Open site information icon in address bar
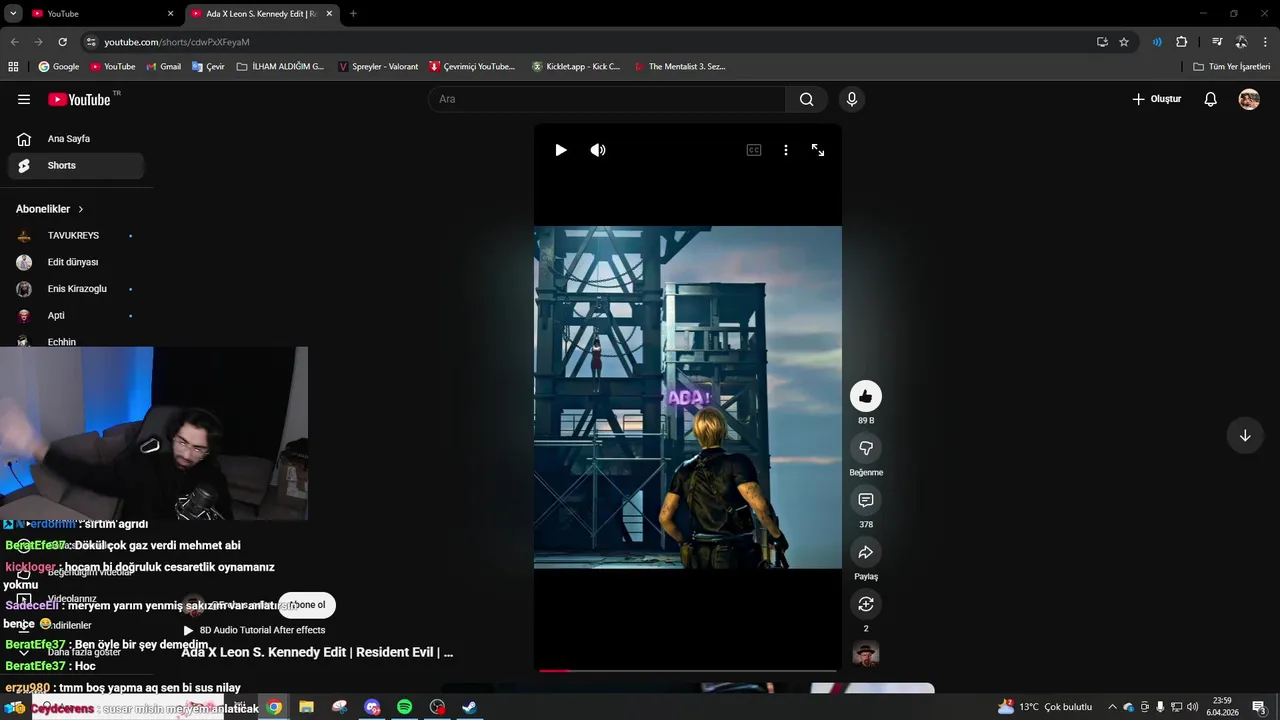Screen dimensions: 1280x720 click(91, 42)
